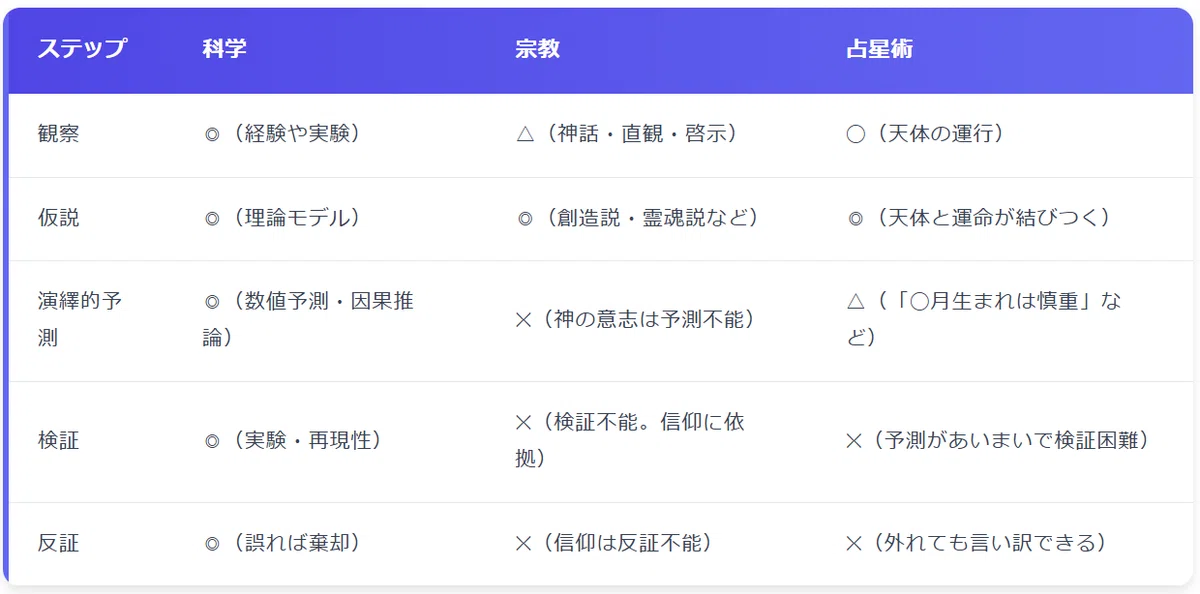The image size is (1200, 594).
Task: Click the cell reading 神話・直観・啓示
Action: coord(627,134)
